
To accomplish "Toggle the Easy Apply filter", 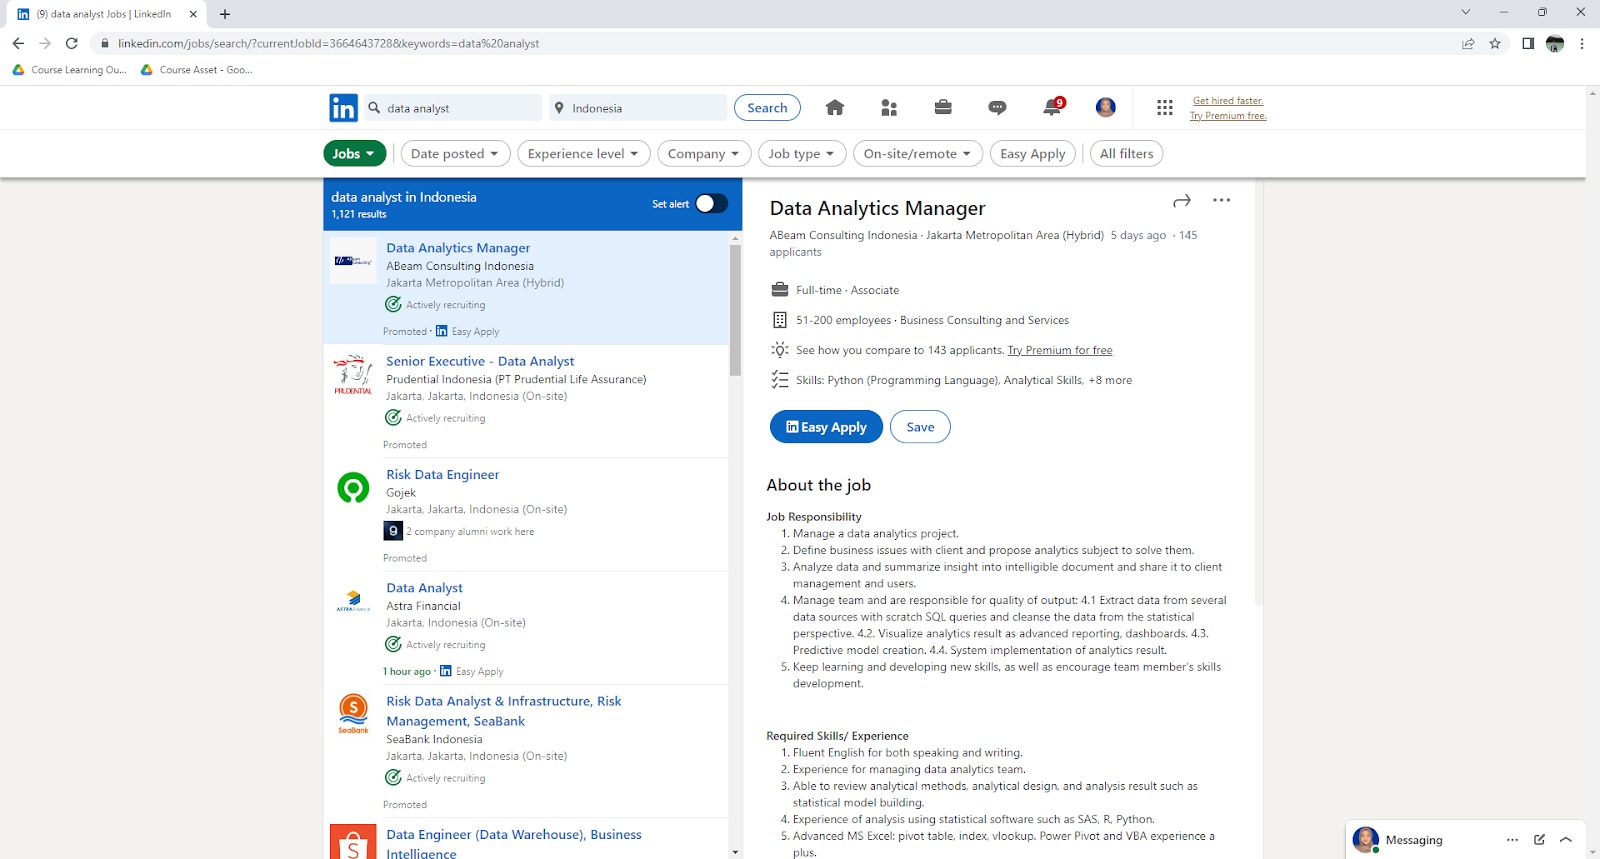I will click(x=1033, y=154).
